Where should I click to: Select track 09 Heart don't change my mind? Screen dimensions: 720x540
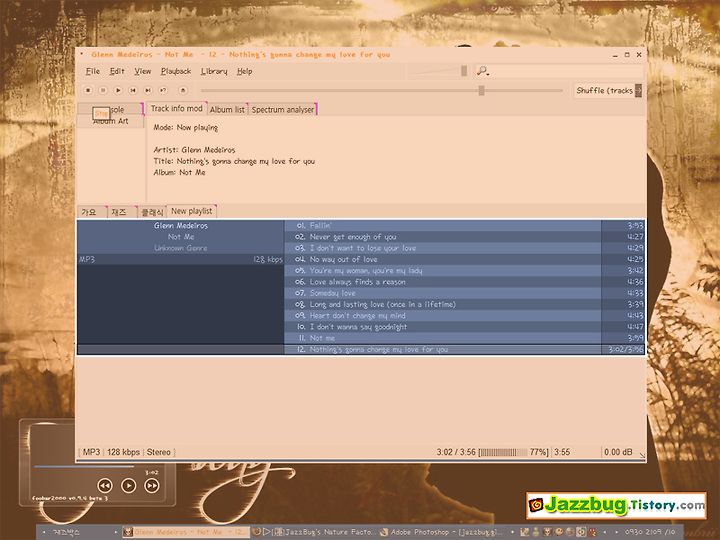coord(464,315)
